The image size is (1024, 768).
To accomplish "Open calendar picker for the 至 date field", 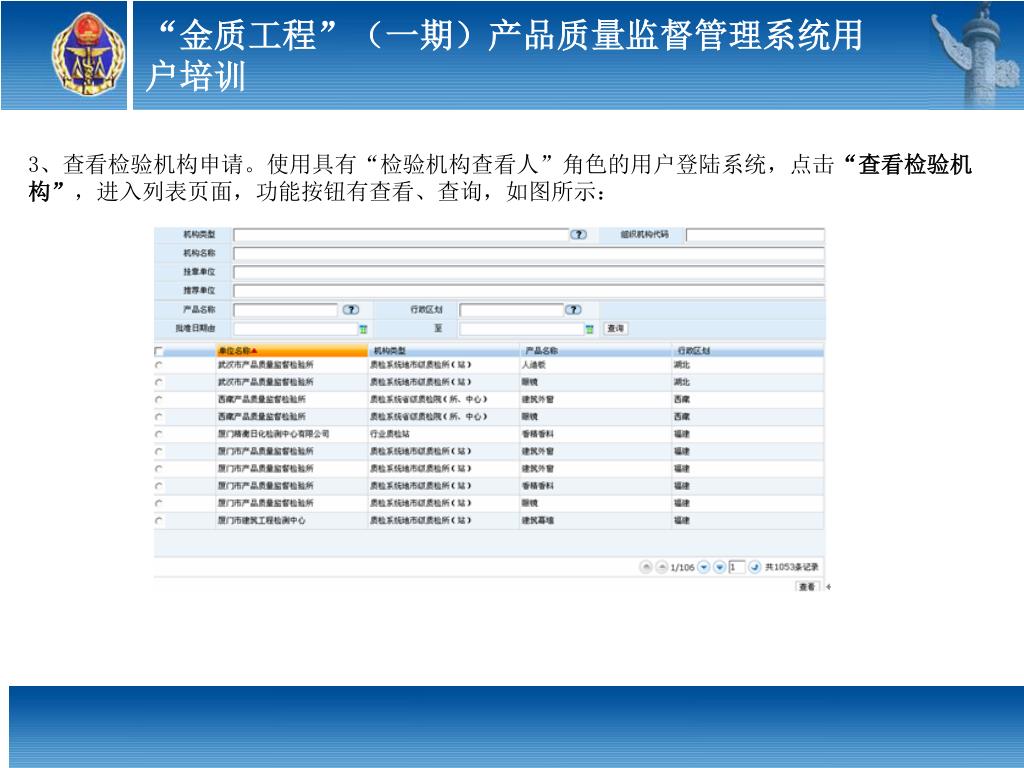I will 589,329.
